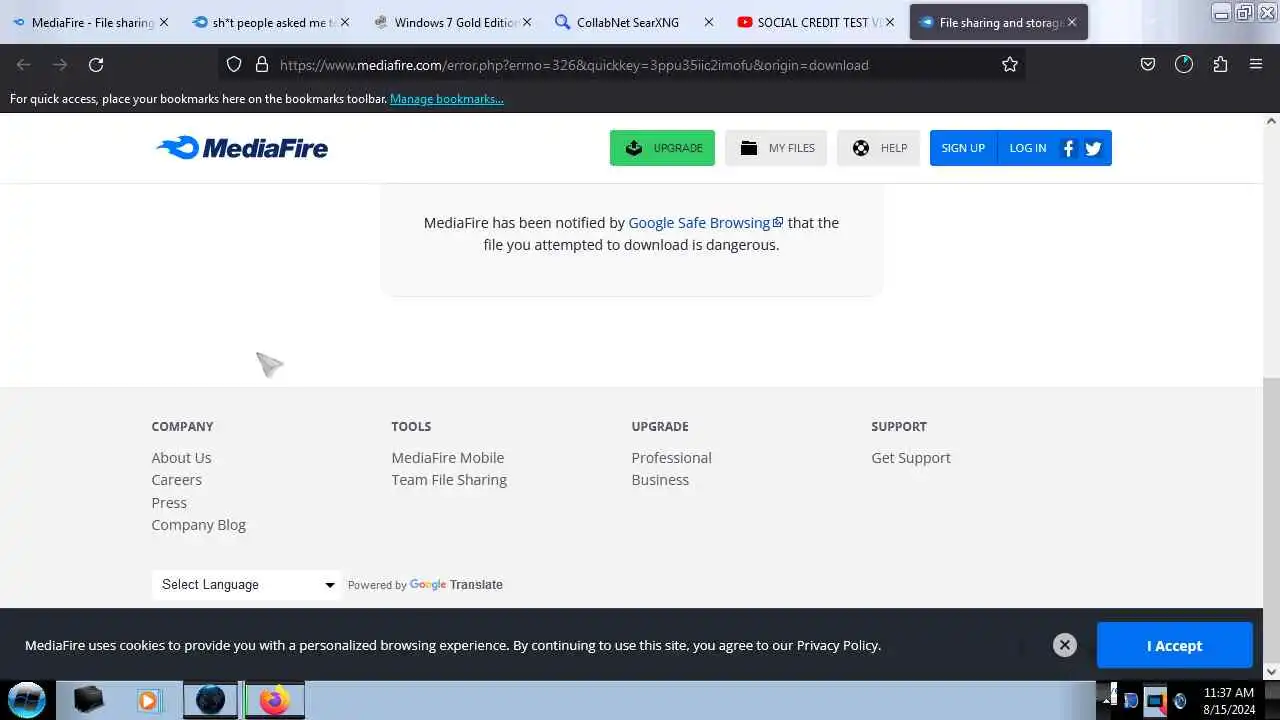Open the Extensions puzzle icon
This screenshot has height=720, width=1280.
pos(1220,65)
